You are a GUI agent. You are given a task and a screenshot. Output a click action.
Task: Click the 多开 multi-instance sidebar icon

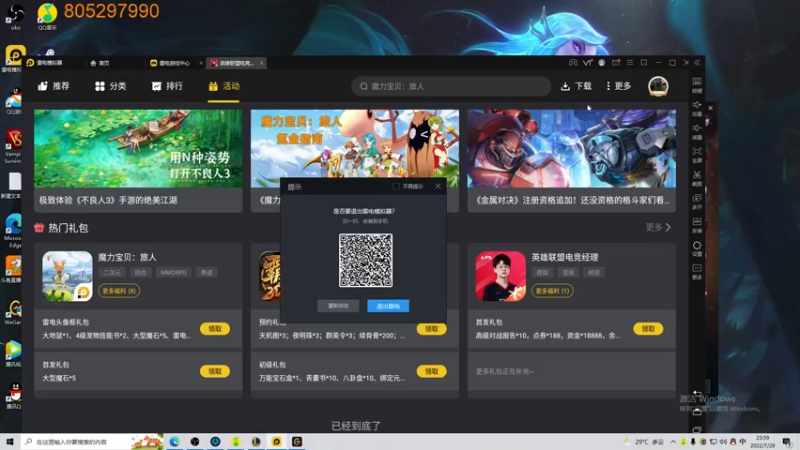[x=697, y=202]
